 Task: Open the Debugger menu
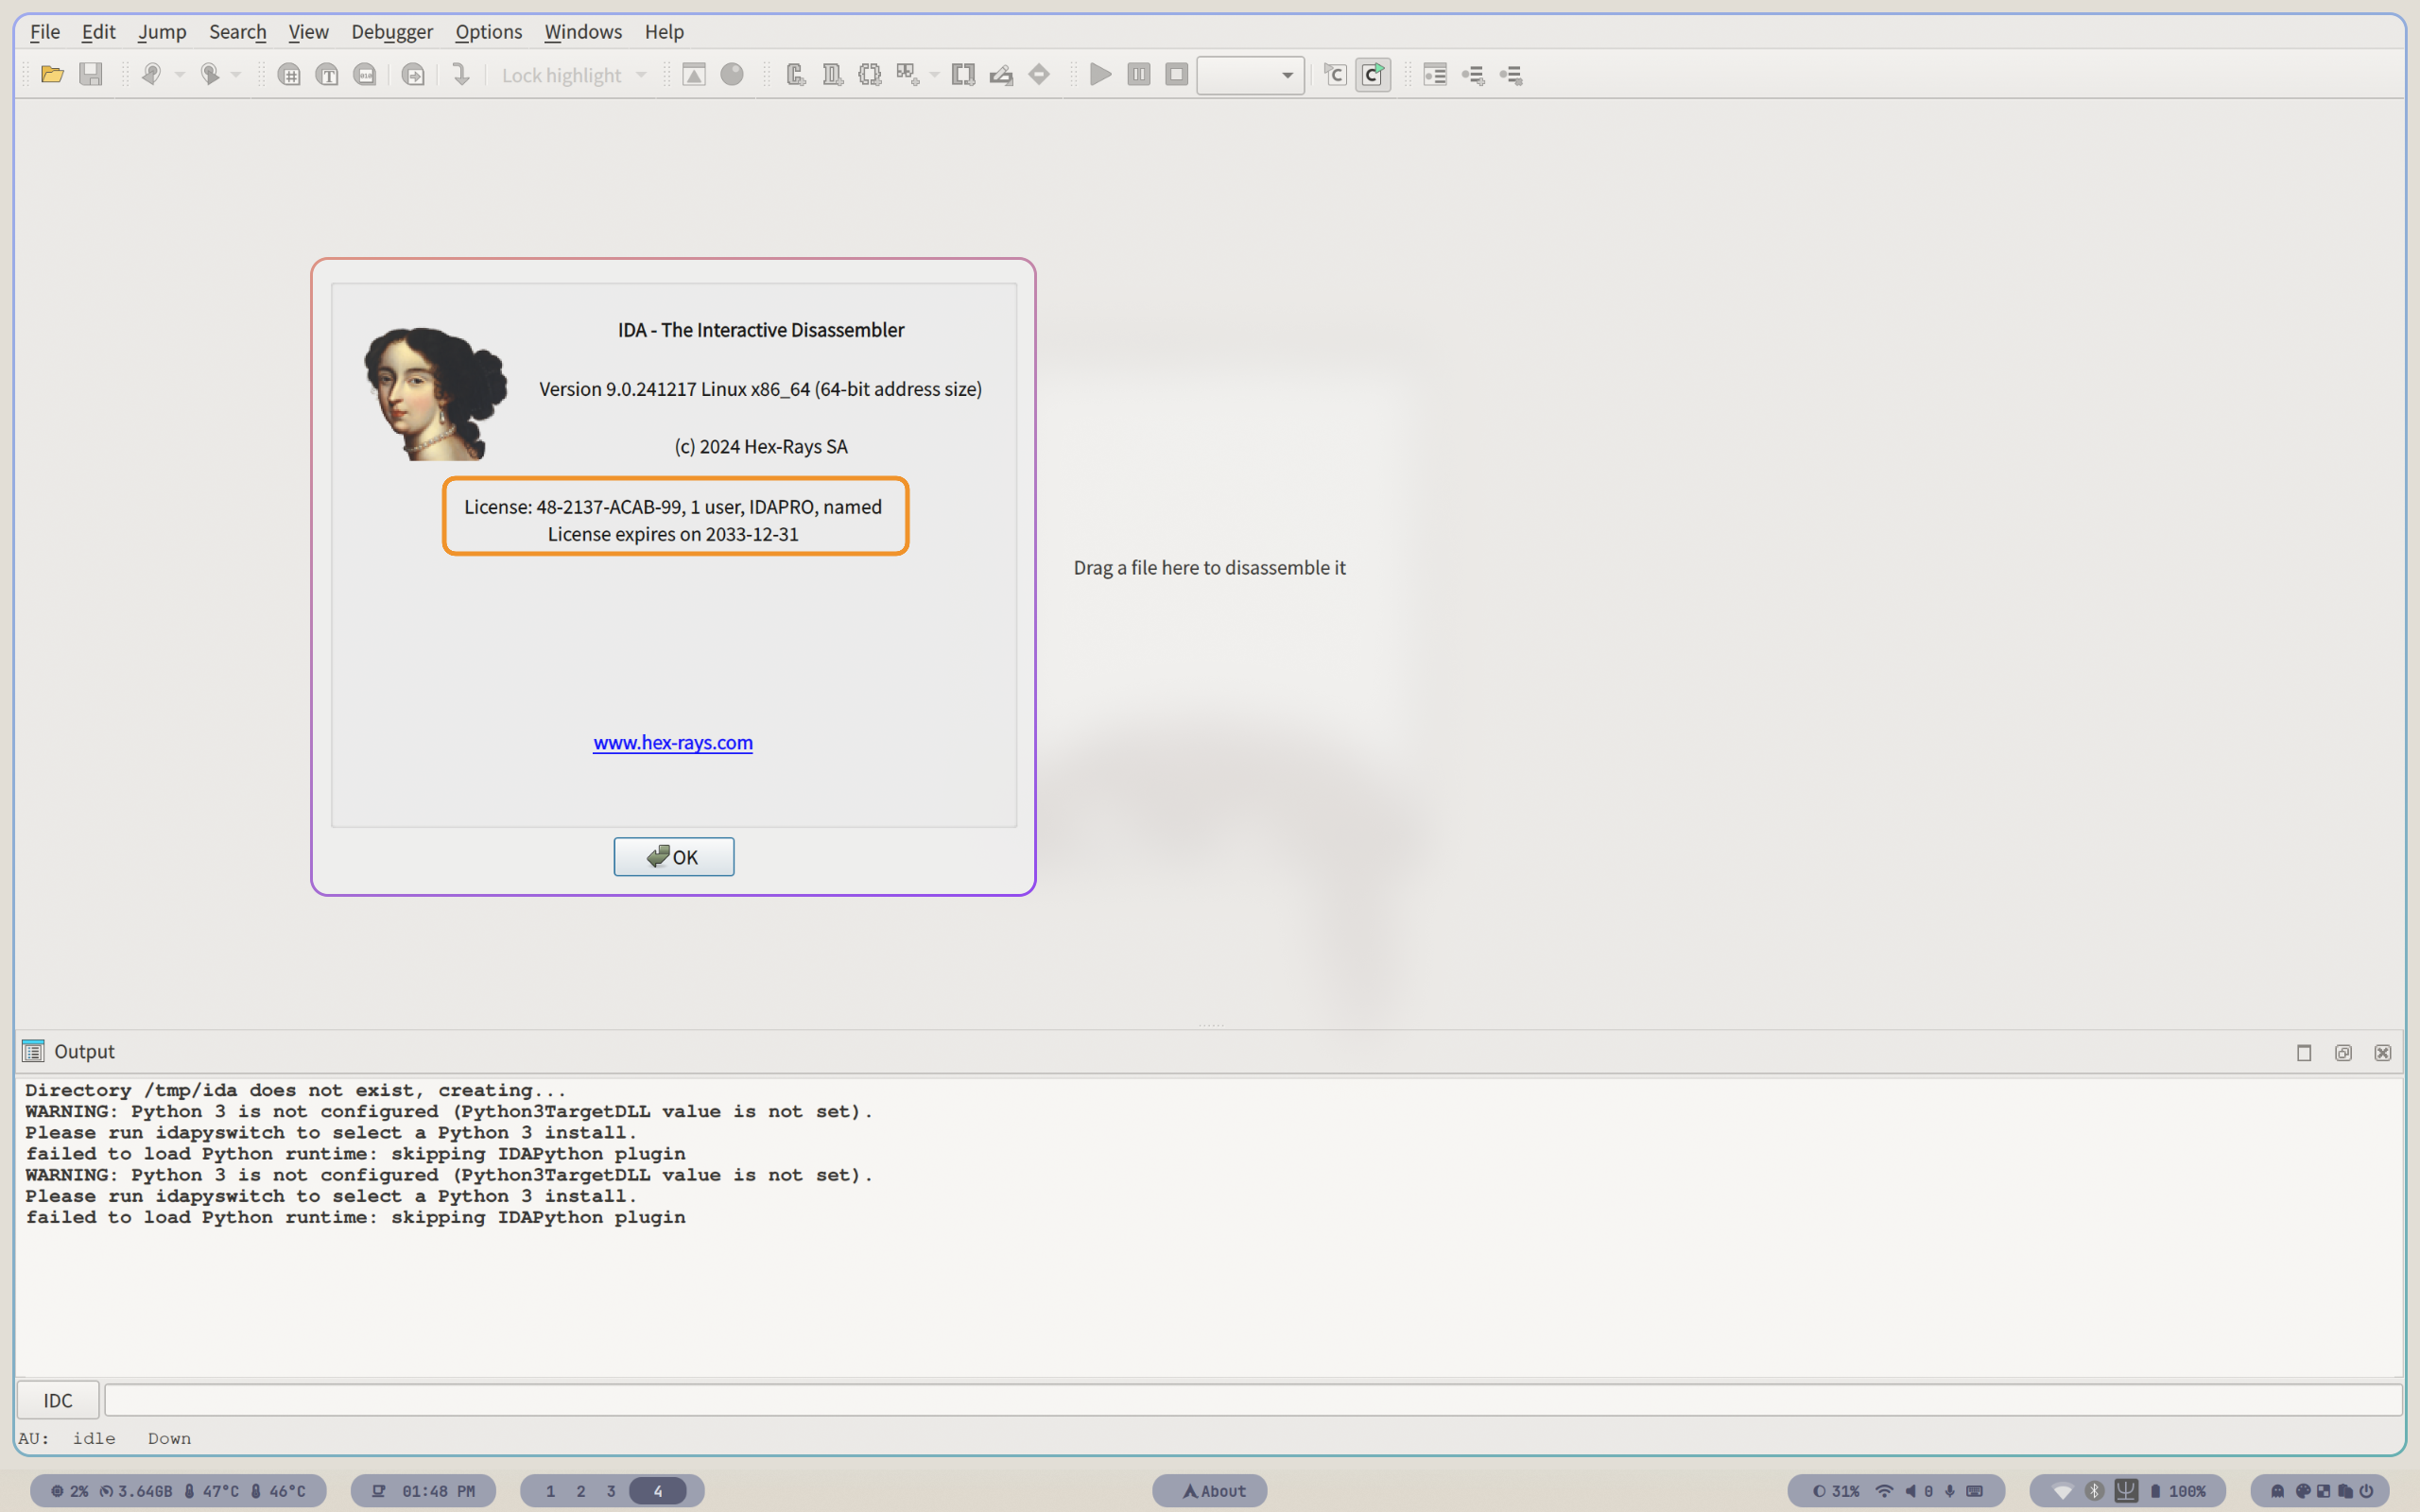[392, 31]
